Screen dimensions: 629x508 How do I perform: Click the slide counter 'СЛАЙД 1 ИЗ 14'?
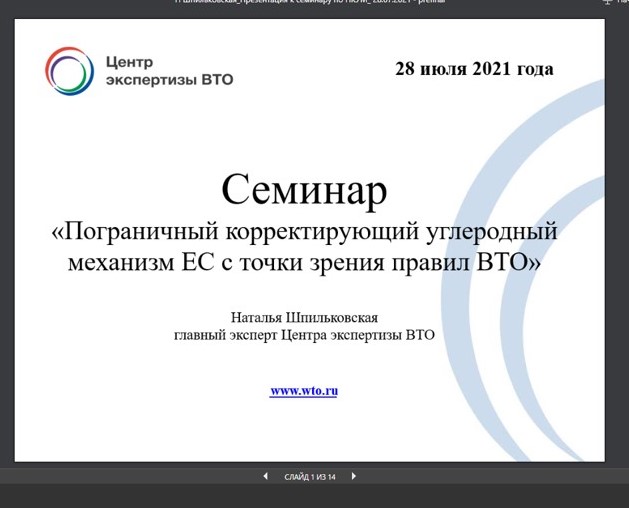click(x=310, y=477)
